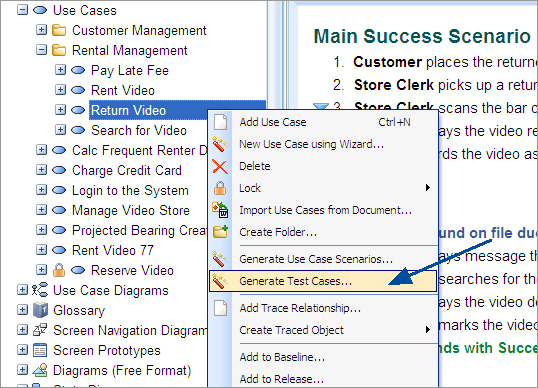Image resolution: width=538 pixels, height=388 pixels.
Task: Click the wand icon for New Use Case Wizard
Action: pos(220,144)
